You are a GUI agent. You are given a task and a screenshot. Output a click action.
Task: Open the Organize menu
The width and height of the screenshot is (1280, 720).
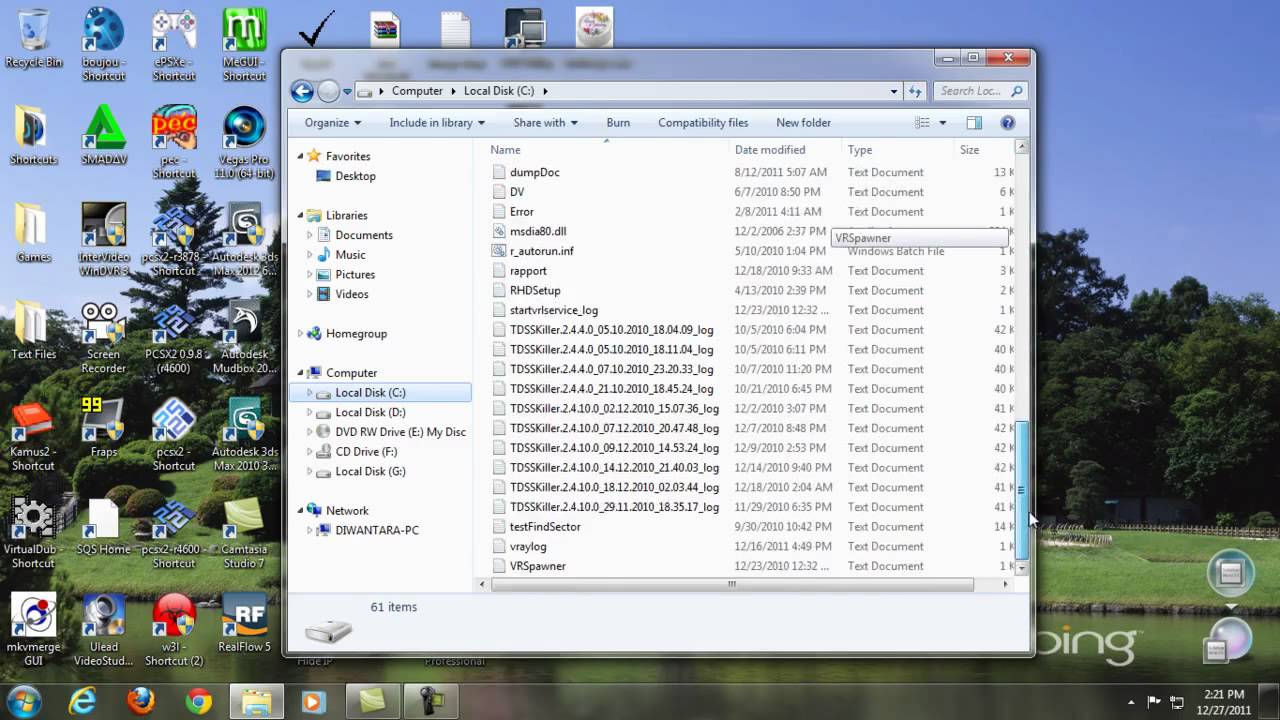(x=333, y=123)
